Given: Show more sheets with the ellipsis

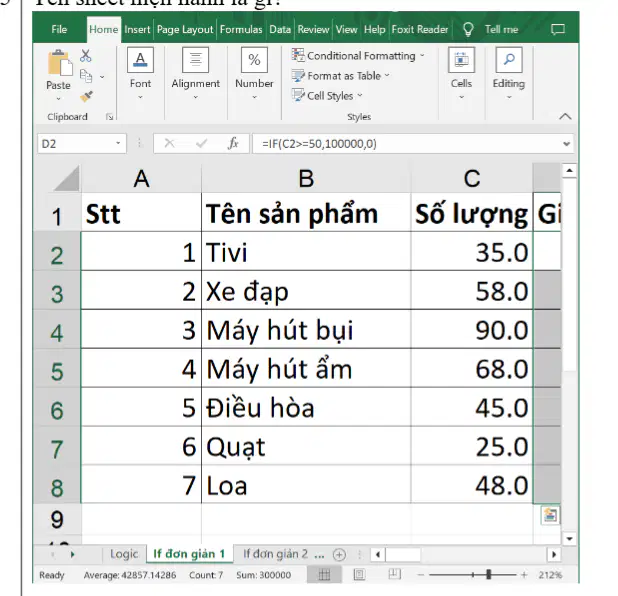Looking at the screenshot, I should pyautogui.click(x=319, y=555).
